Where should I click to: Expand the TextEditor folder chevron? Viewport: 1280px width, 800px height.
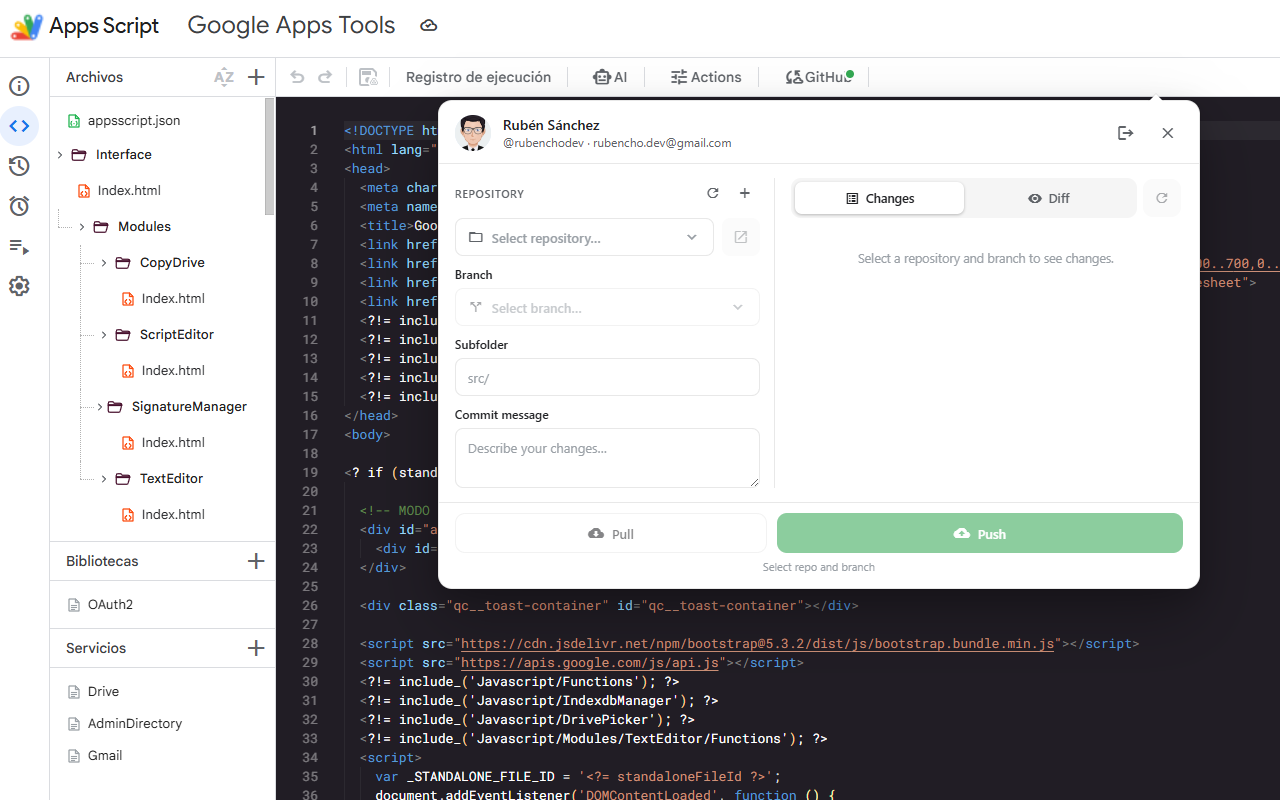pyautogui.click(x=104, y=479)
